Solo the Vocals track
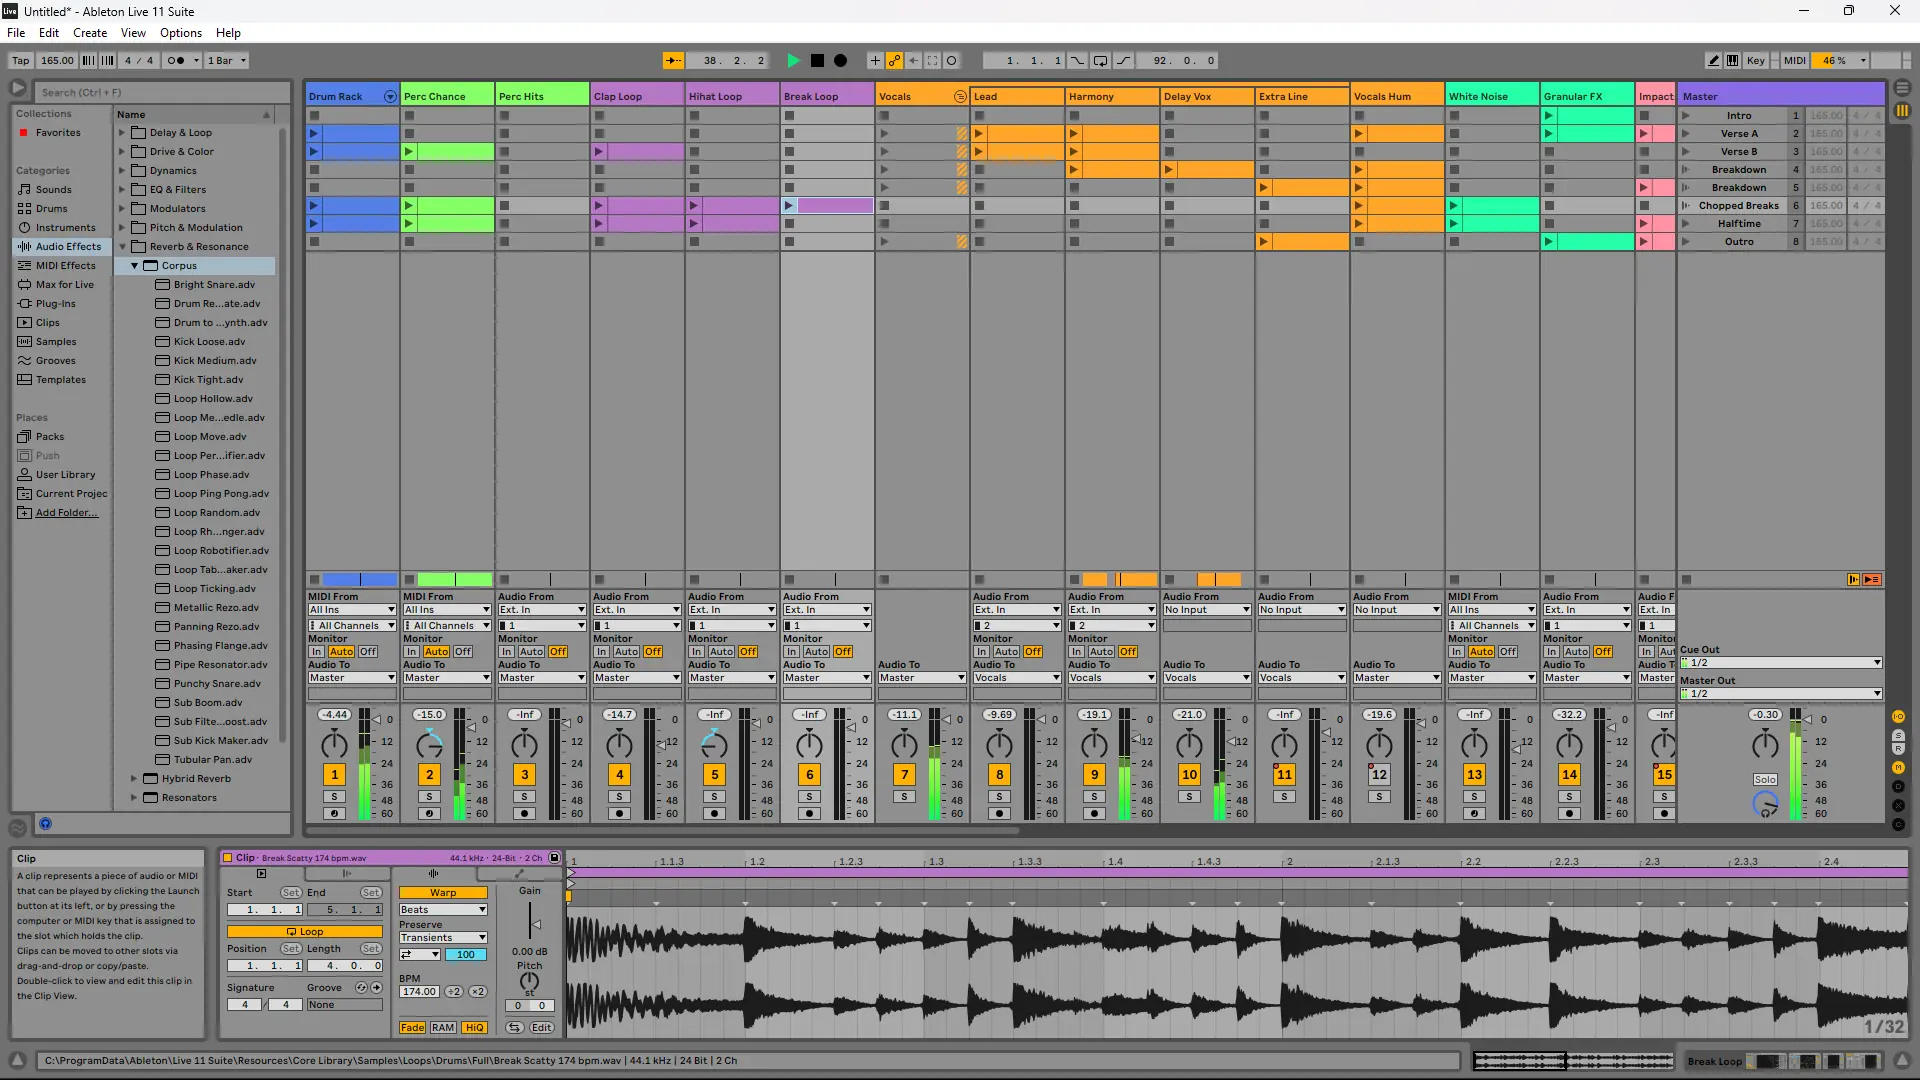1920x1080 pixels. pos(904,797)
